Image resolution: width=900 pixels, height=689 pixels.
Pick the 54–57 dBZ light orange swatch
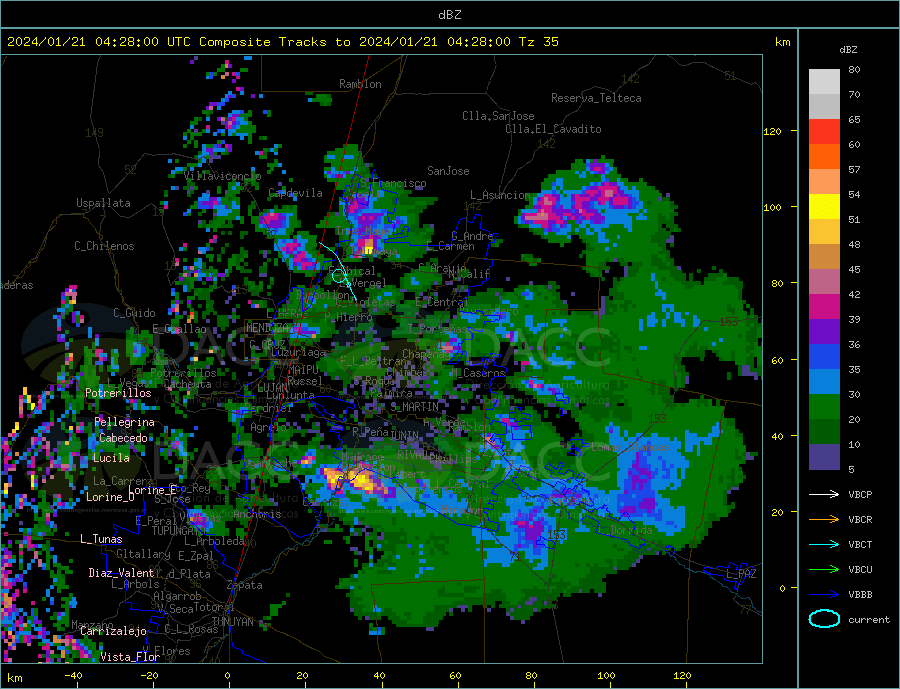[824, 181]
